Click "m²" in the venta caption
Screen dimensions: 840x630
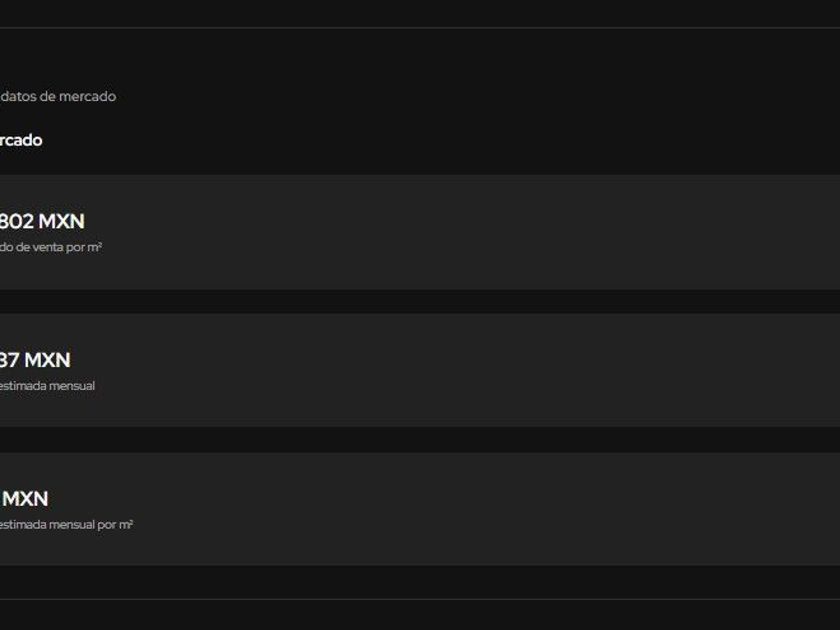95,247
